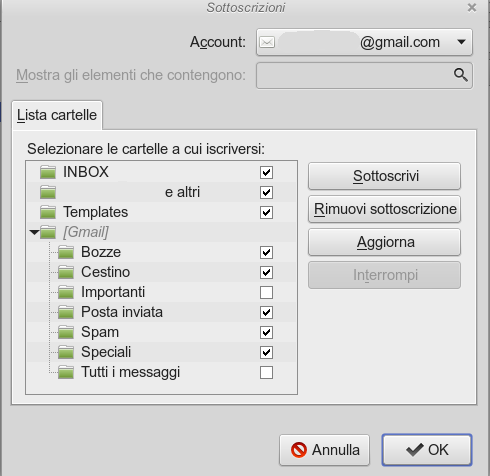Check the Tutti i messaggi checkbox

tap(266, 372)
